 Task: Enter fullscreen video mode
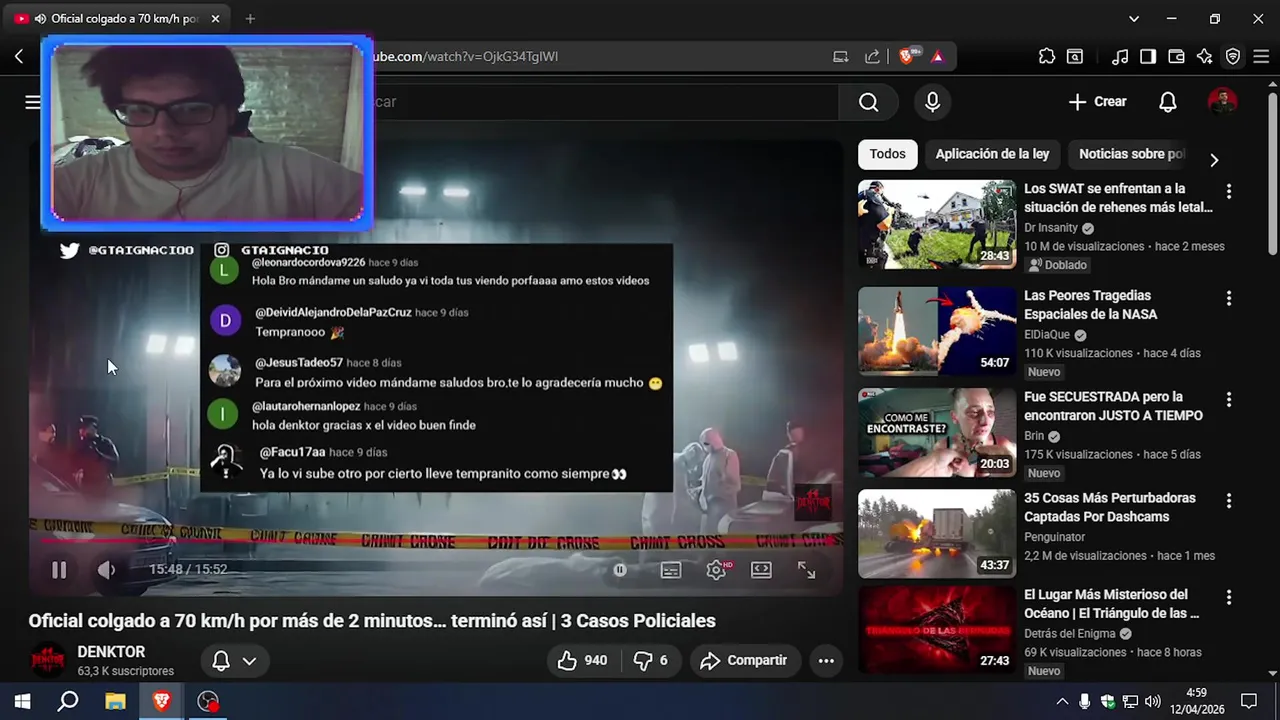pyautogui.click(x=806, y=570)
